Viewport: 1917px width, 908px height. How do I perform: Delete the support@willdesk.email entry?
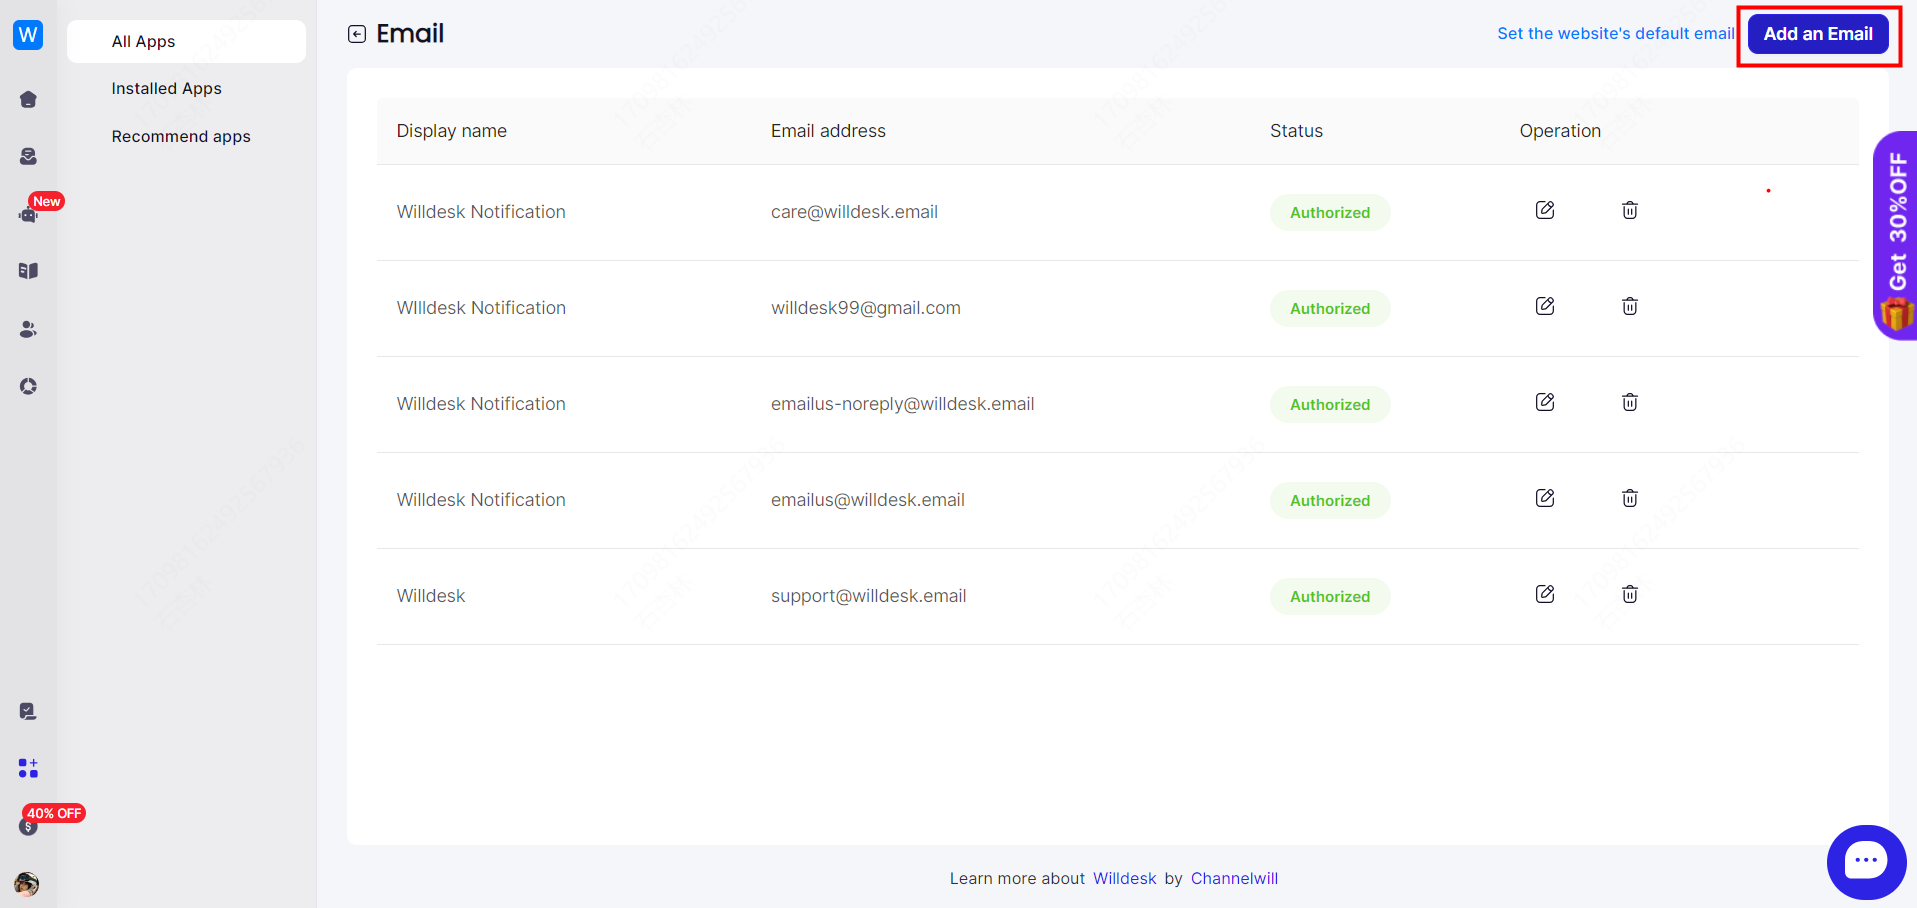1630,594
